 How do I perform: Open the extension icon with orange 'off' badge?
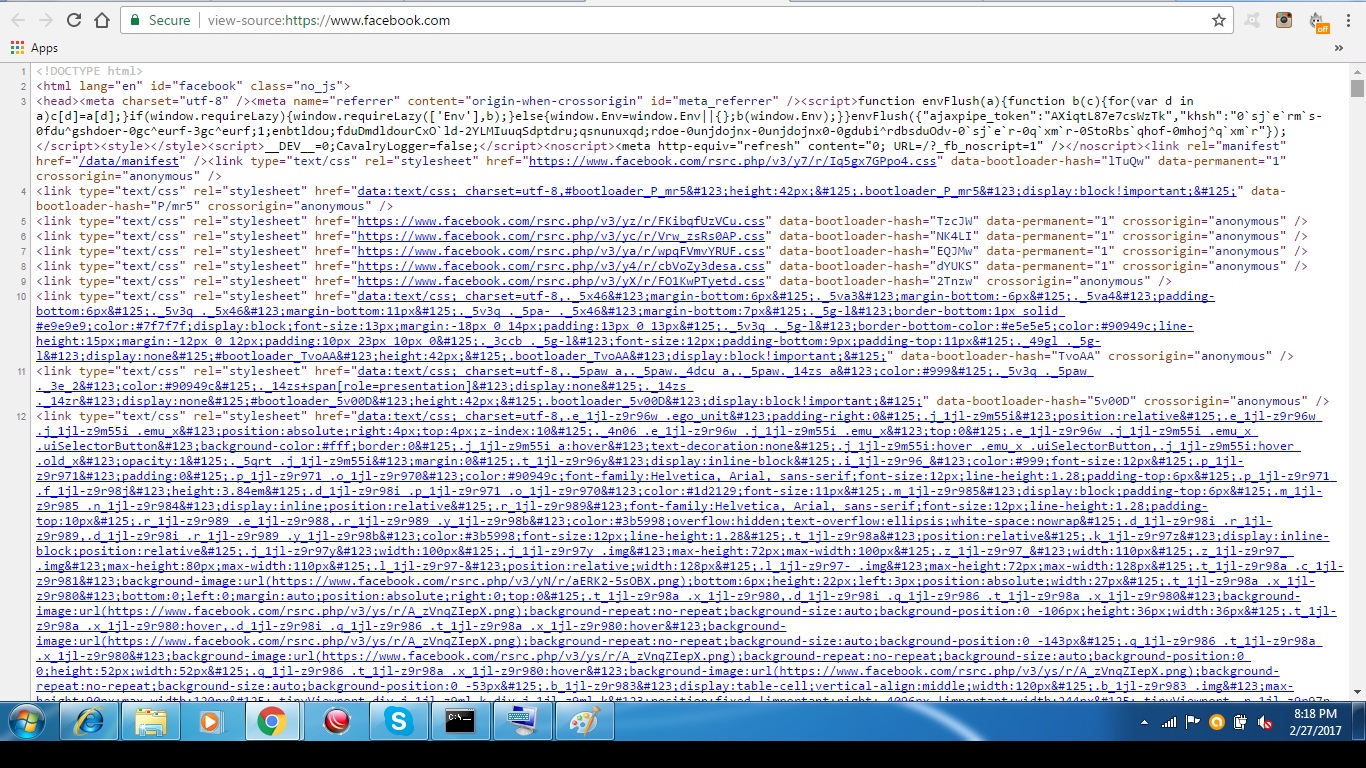click(1318, 22)
